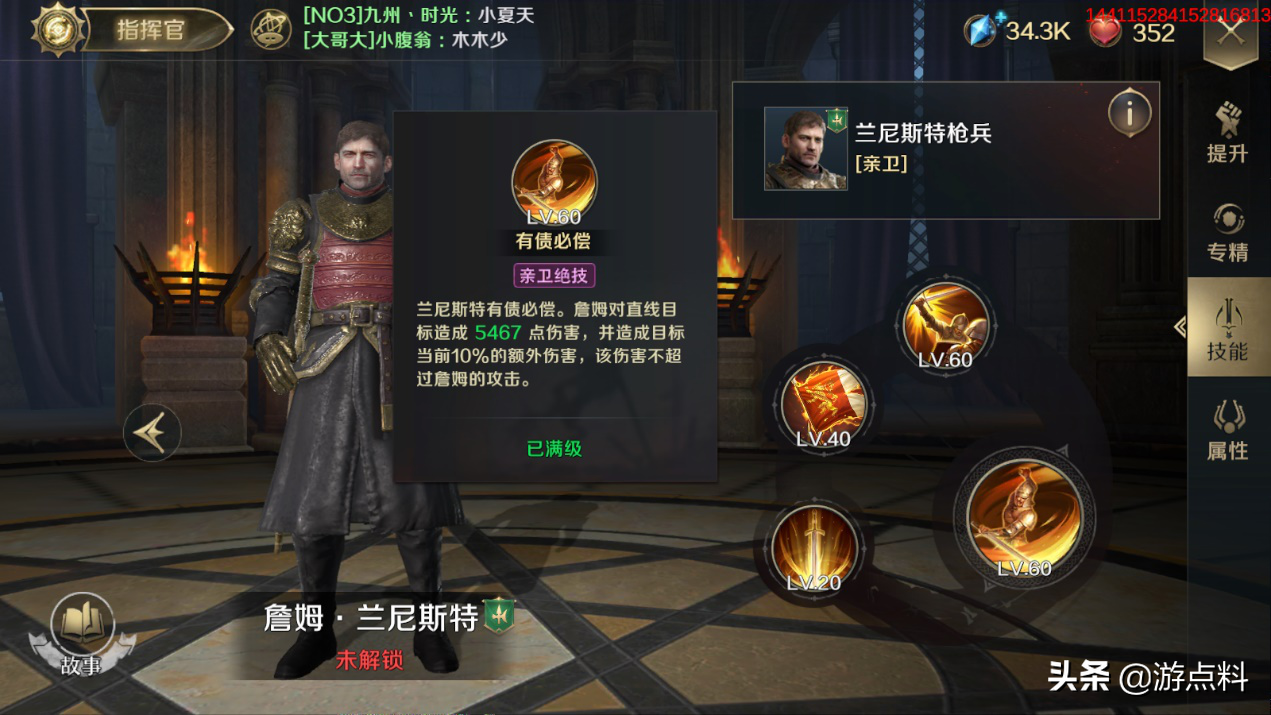
Task: Open the 属性 attributes tab
Action: click(x=1228, y=431)
